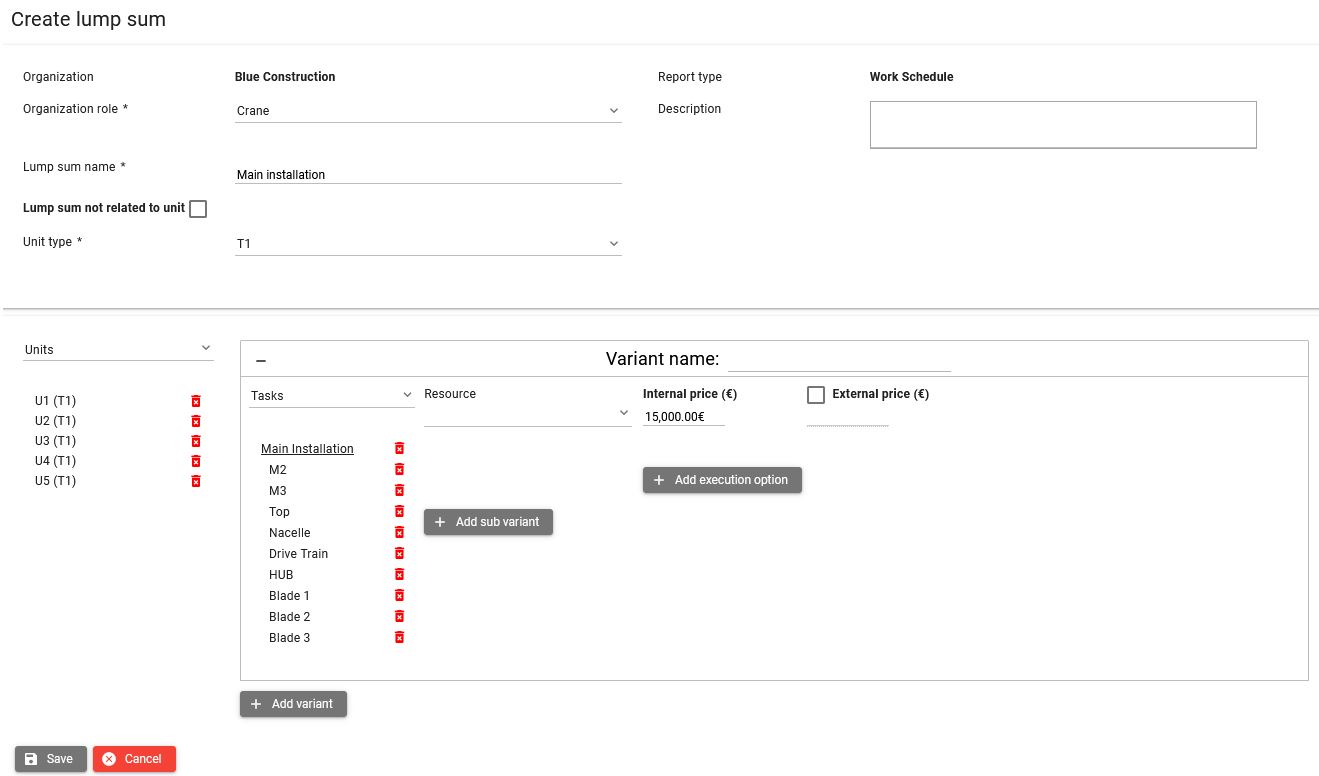Delete the Main Installation task group
This screenshot has width=1319, height=776.
[399, 449]
